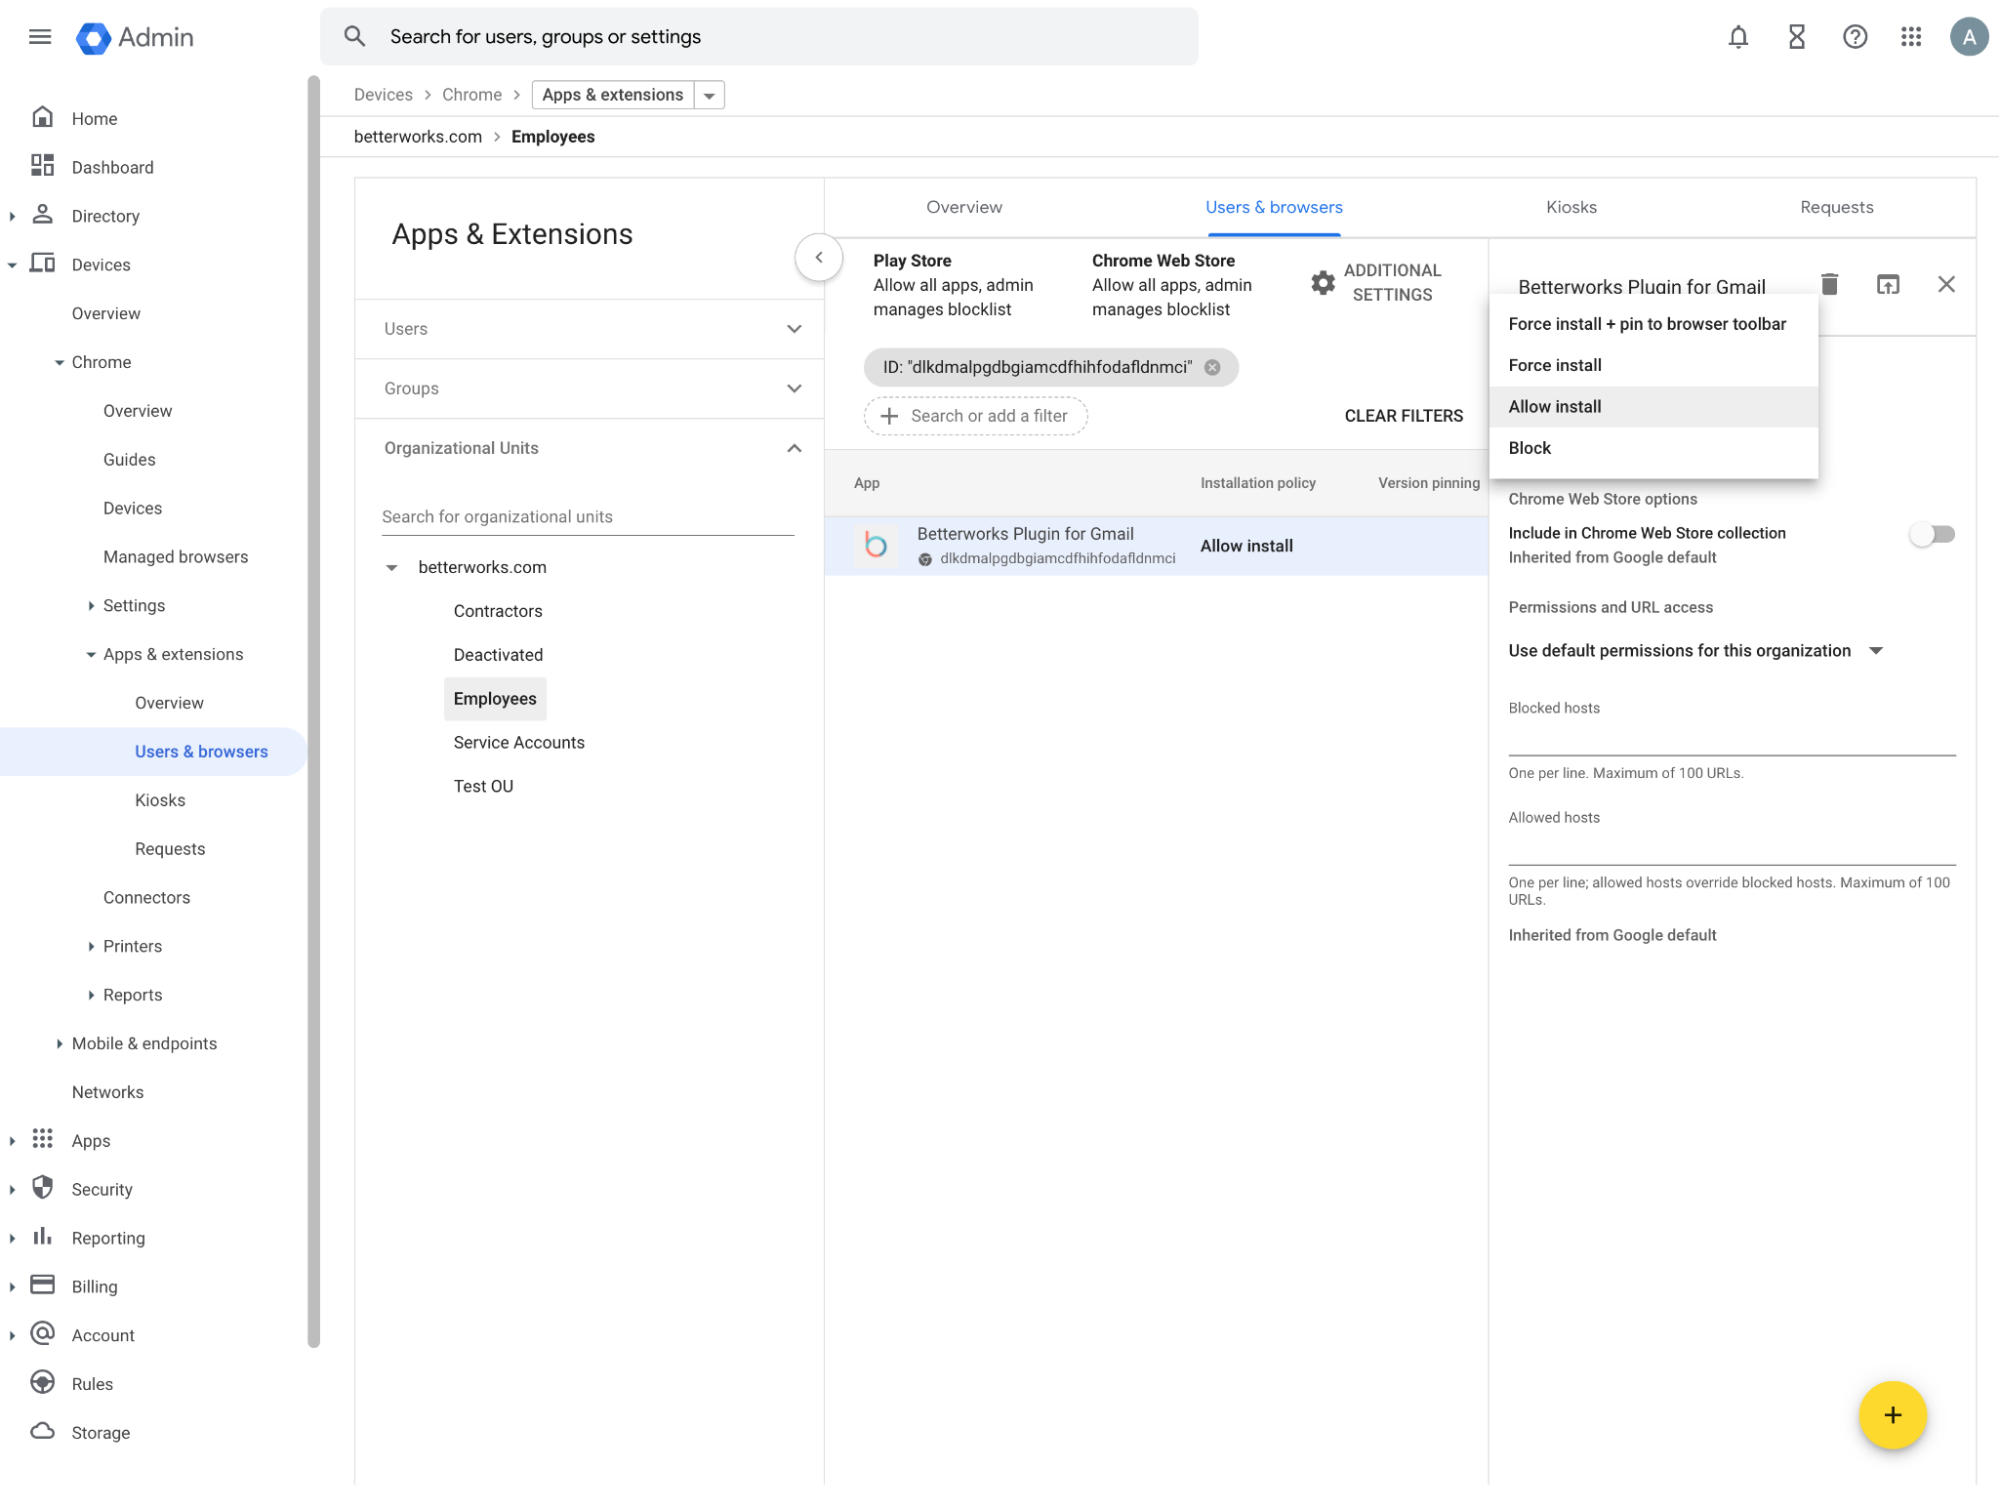This screenshot has width=1999, height=1485.
Task: Select Force install option
Action: (1652, 365)
